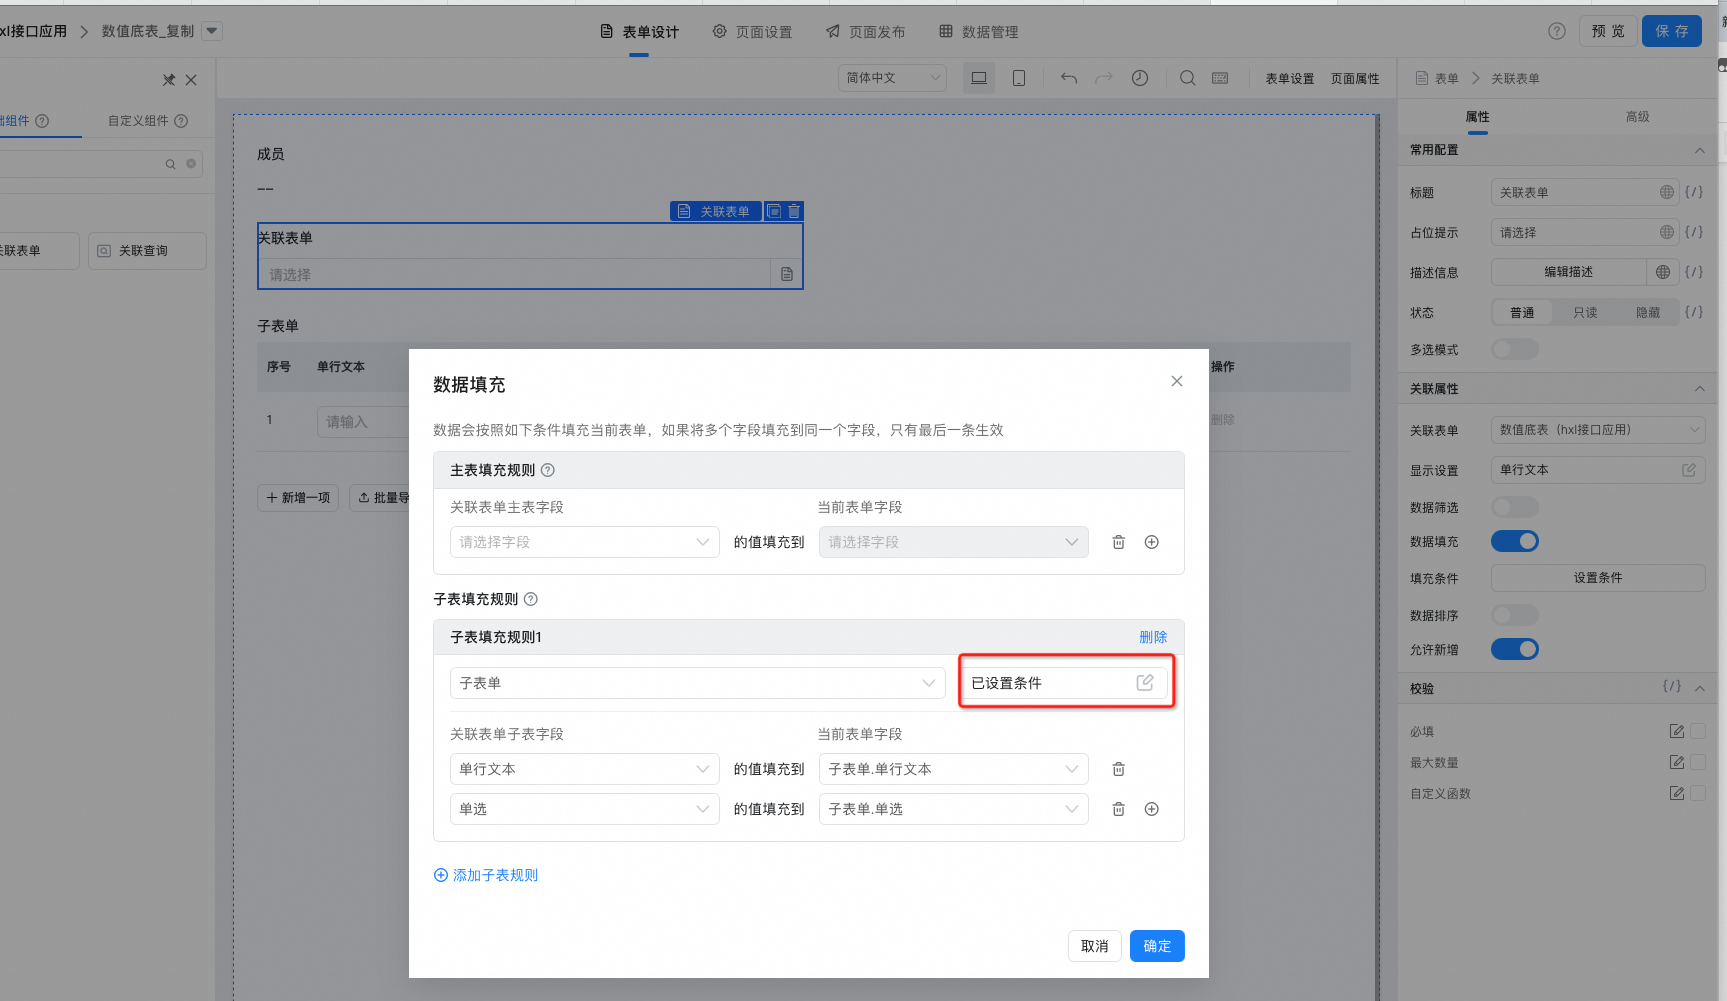
Task: Open the 子表单 sub-table dropdown
Action: 698,683
